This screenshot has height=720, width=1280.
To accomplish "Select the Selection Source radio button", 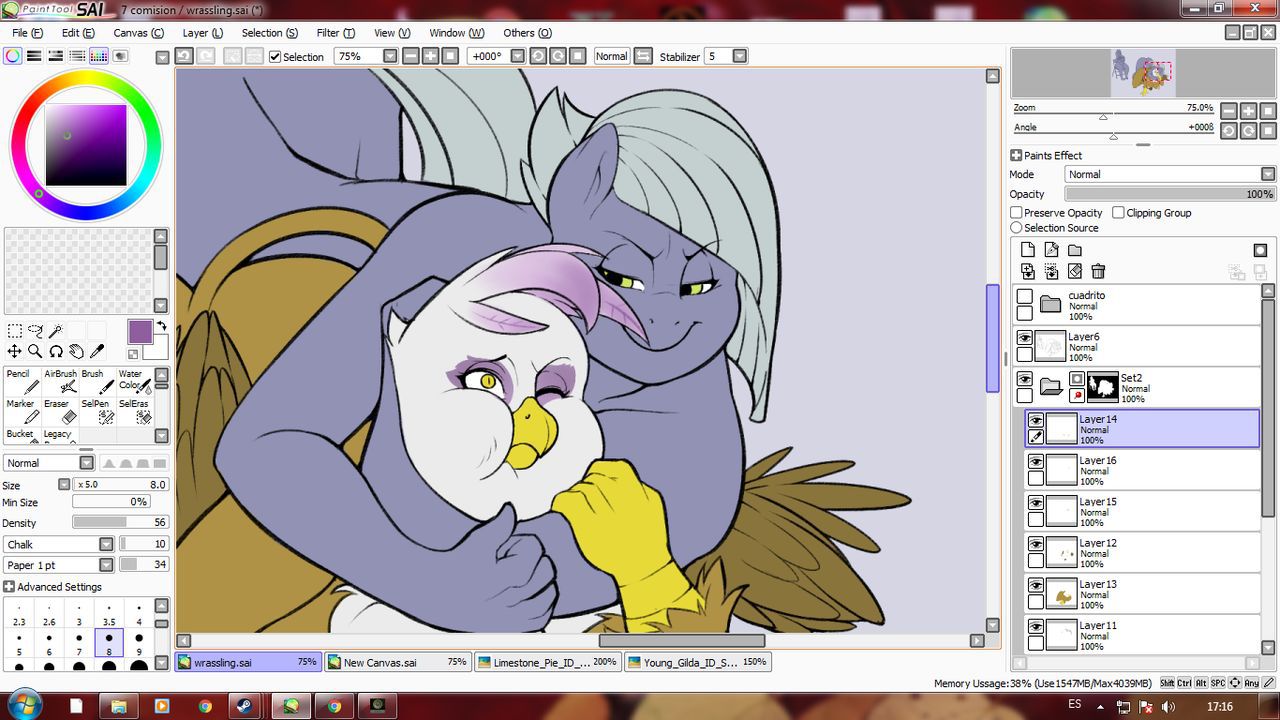I will (1016, 228).
